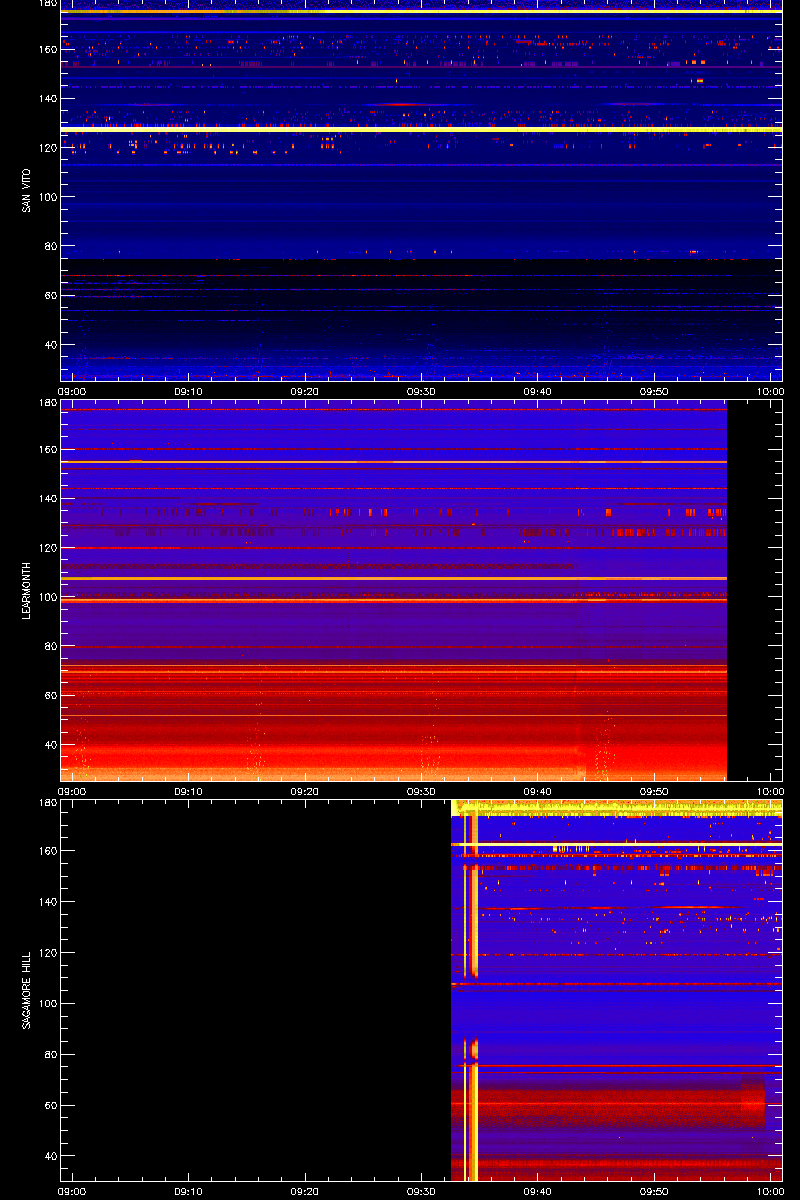Select 09:00 tick under San Vito panel

72,391
